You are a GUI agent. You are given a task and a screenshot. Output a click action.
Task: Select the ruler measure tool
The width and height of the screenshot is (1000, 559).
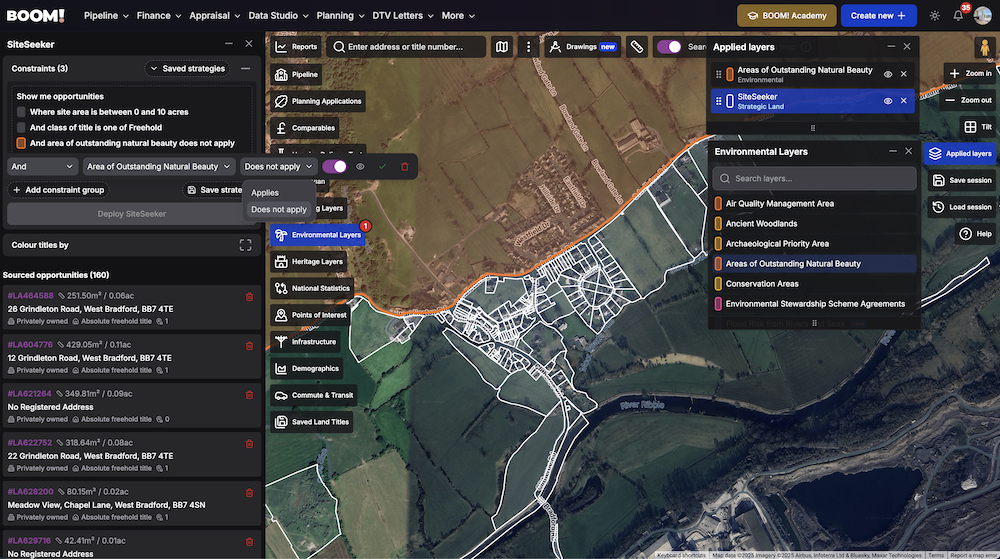pyautogui.click(x=636, y=47)
